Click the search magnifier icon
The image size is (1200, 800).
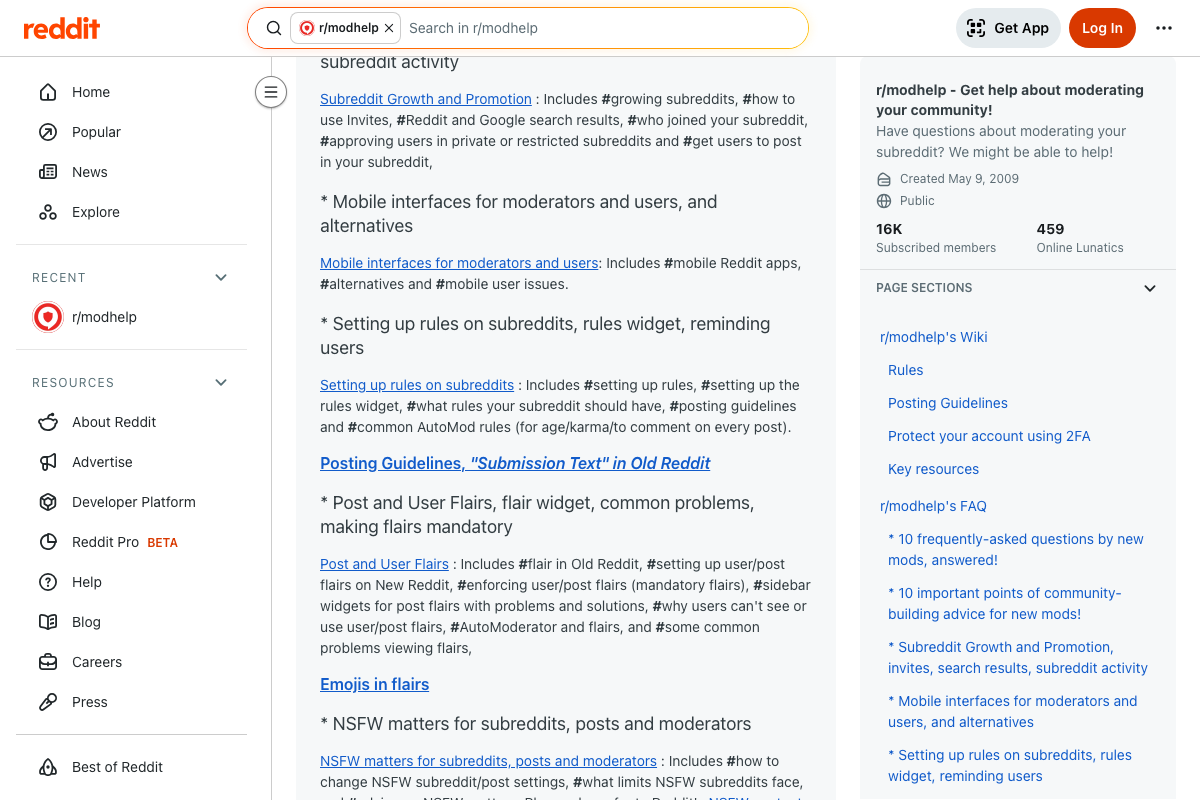pyautogui.click(x=274, y=28)
